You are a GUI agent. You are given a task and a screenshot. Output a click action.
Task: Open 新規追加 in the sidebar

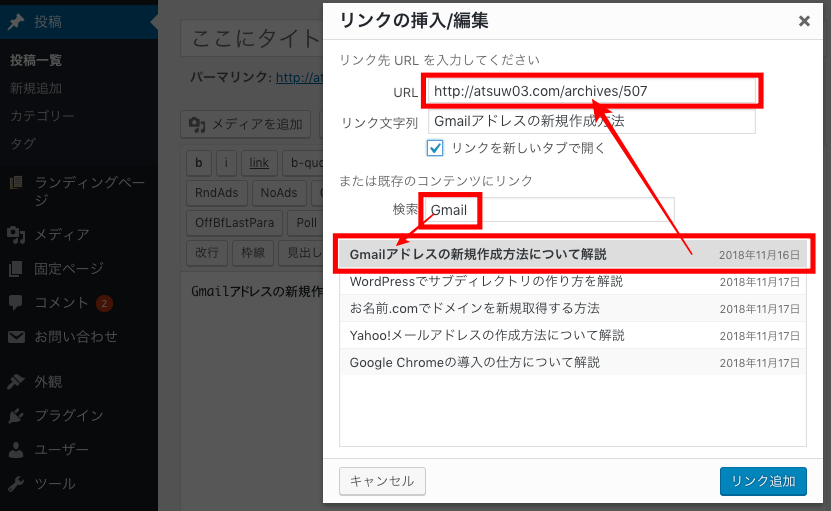36,88
